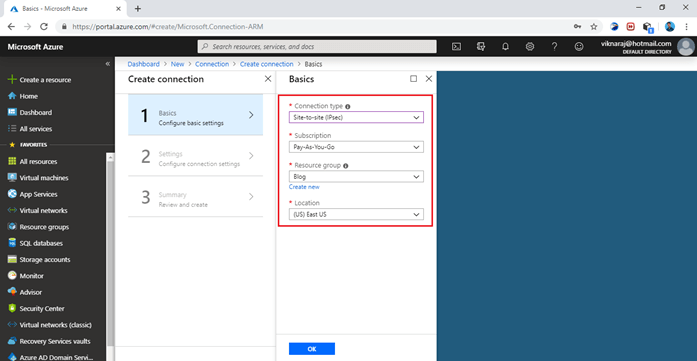
Task: Go back using the browser back arrow
Action: click(x=12, y=27)
